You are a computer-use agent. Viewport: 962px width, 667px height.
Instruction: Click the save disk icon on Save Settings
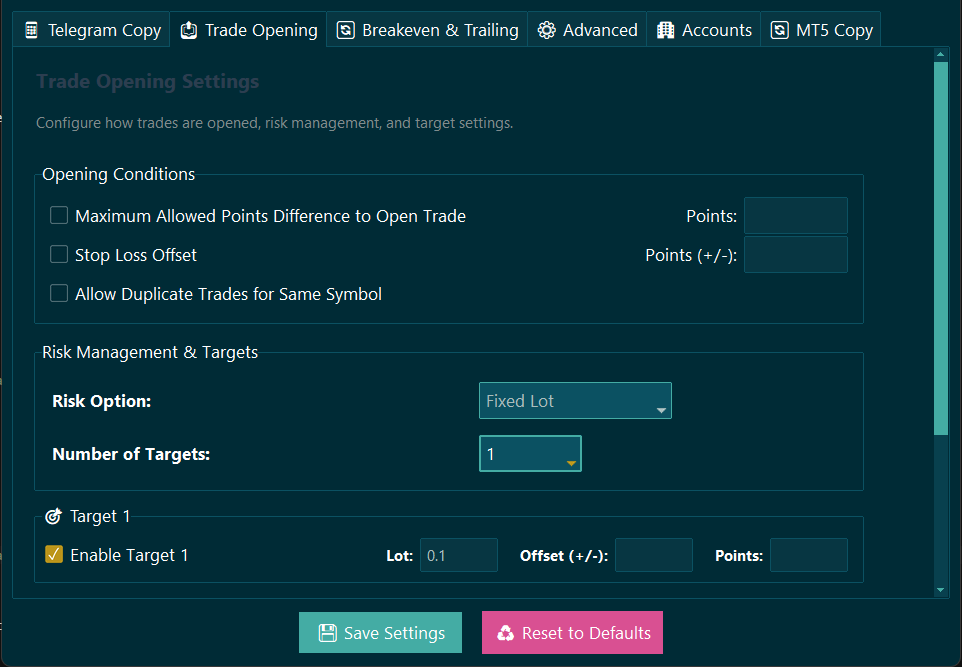(x=326, y=632)
